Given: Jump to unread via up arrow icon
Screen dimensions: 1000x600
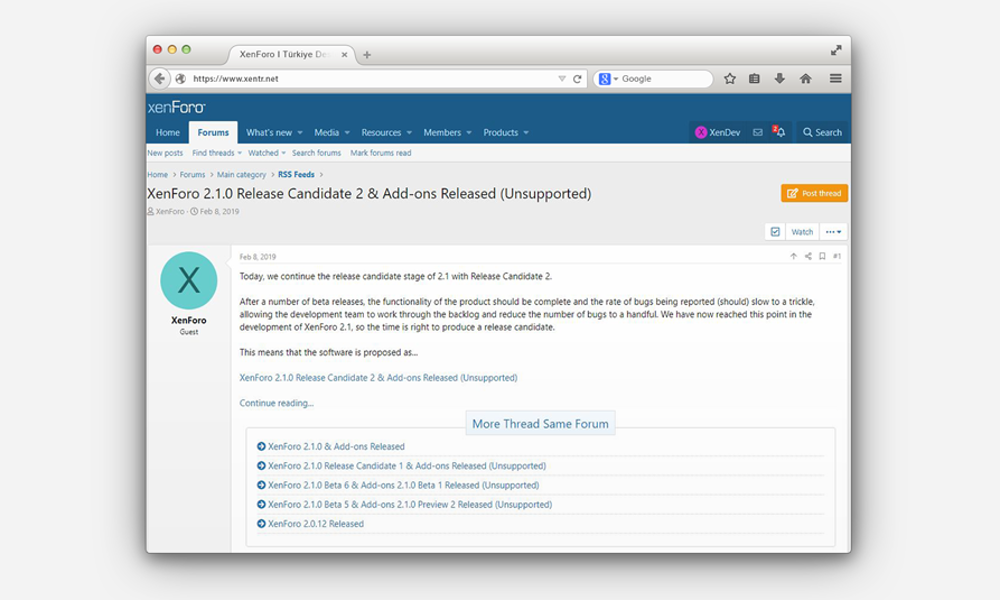Looking at the screenshot, I should click(793, 256).
